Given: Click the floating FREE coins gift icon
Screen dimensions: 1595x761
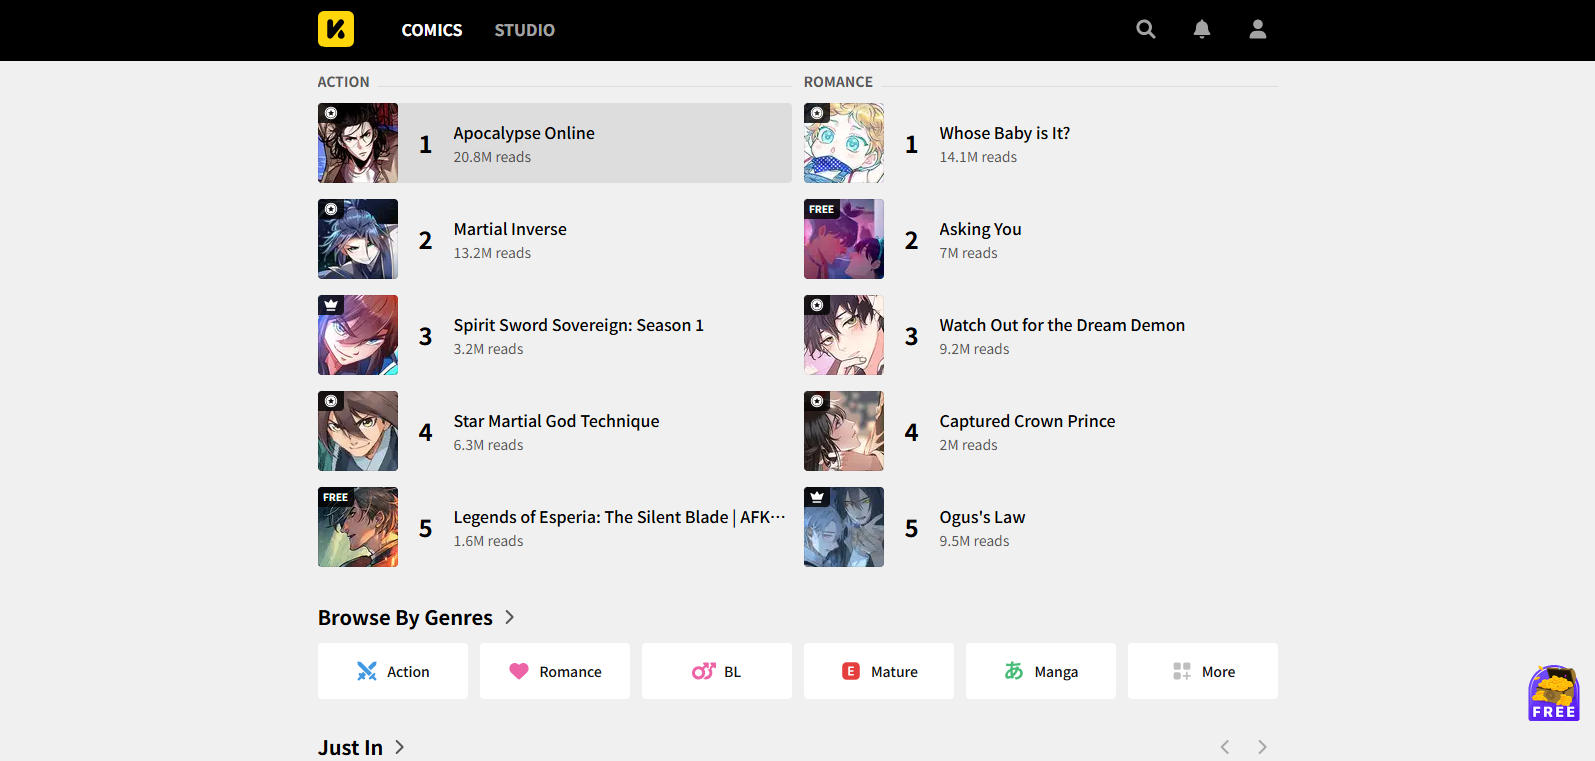Looking at the screenshot, I should click(1553, 693).
